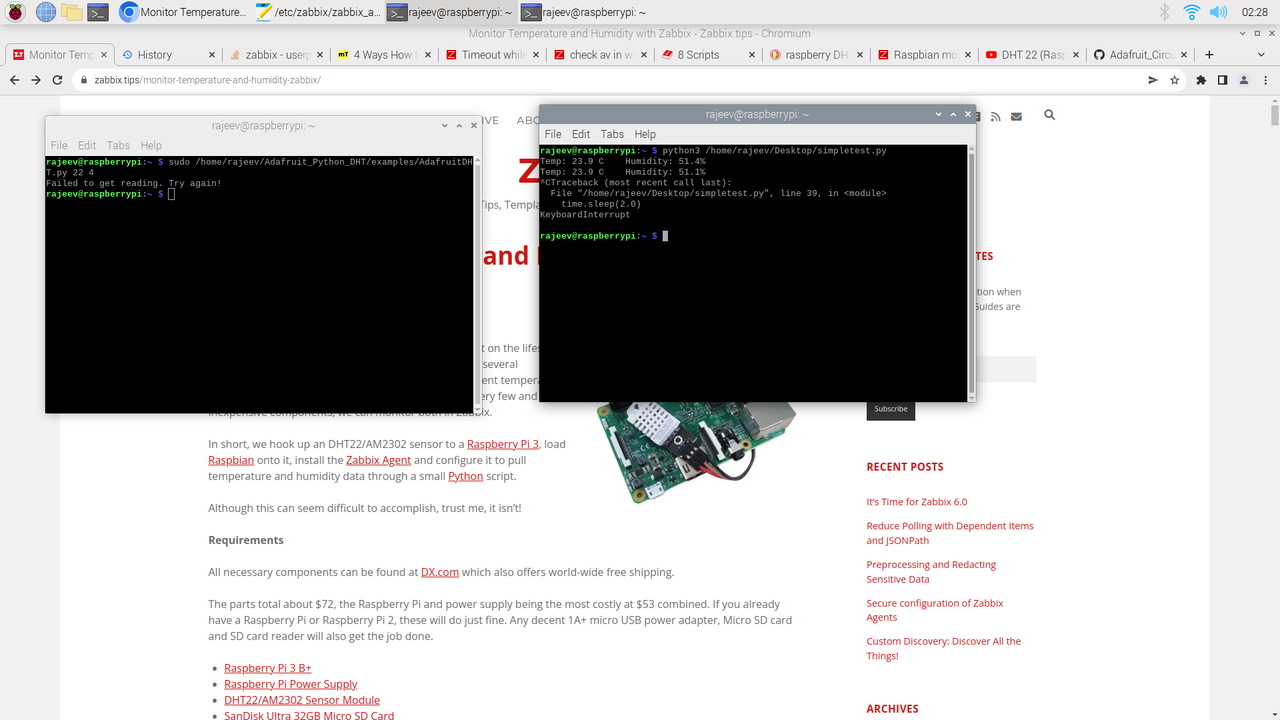1280x720 pixels.
Task: Switch to the Adafruit_Circu GitHub tab
Action: coord(1138,55)
